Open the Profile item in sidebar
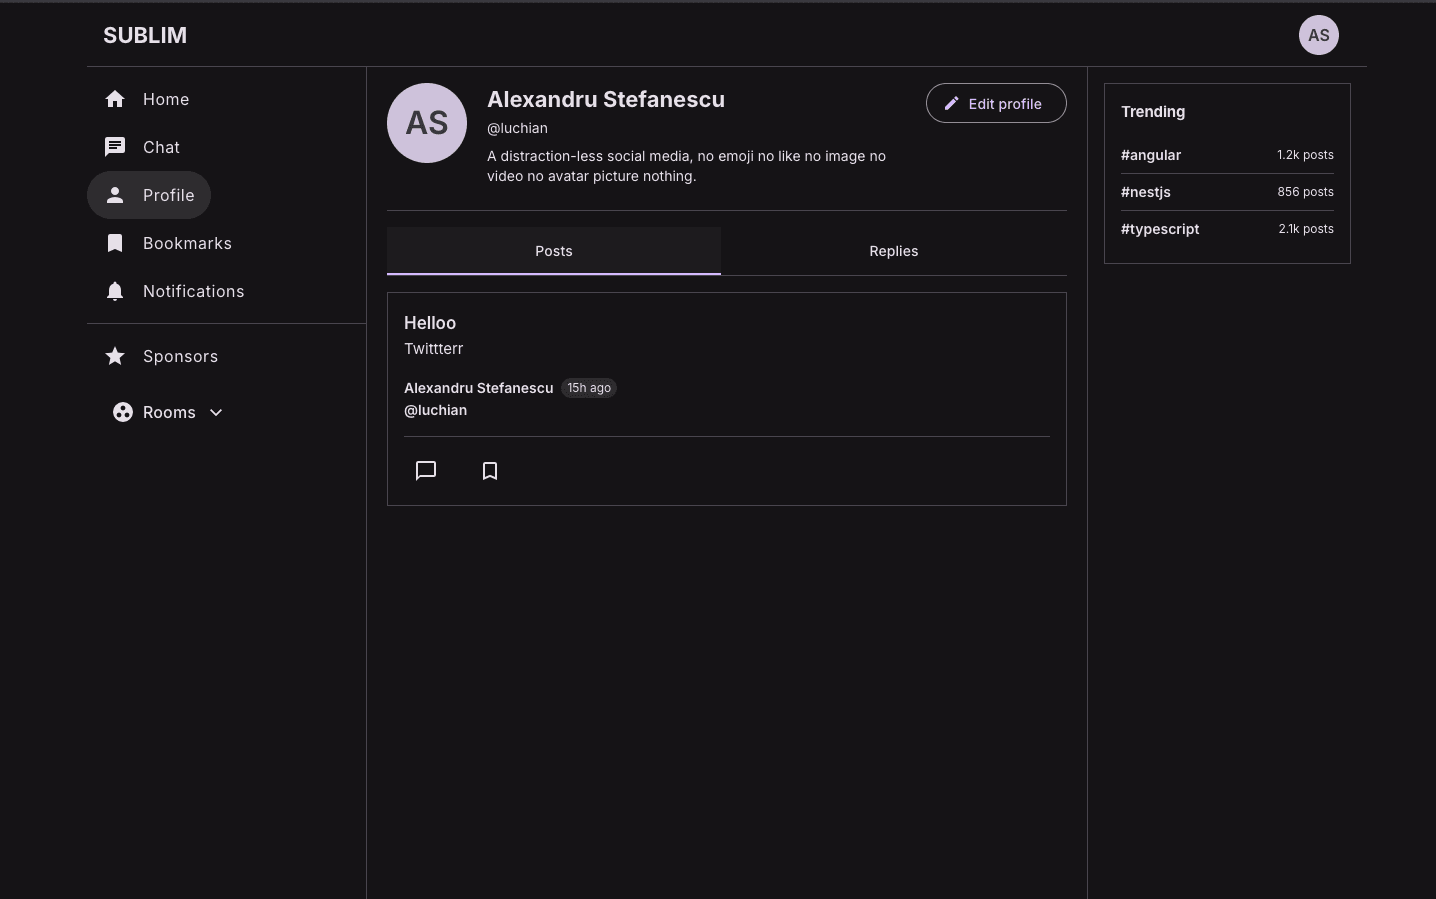This screenshot has height=899, width=1436. pyautogui.click(x=149, y=195)
